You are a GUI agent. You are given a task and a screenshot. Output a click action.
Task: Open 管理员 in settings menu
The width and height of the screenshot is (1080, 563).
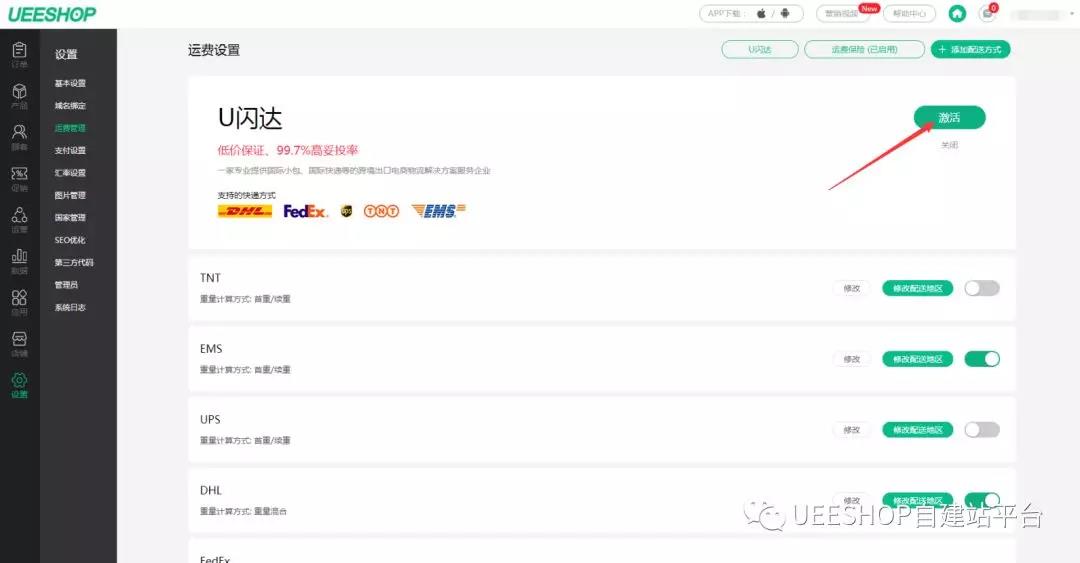[66, 285]
